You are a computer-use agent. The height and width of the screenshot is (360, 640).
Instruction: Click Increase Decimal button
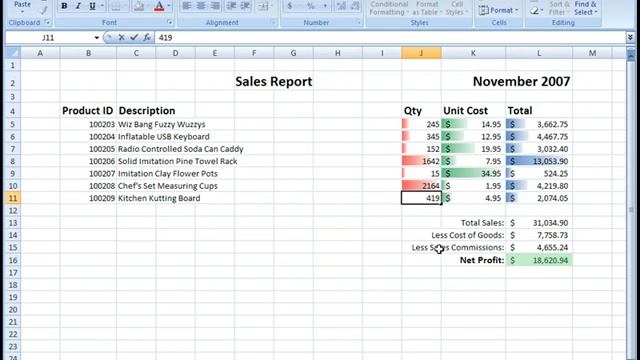341,6
